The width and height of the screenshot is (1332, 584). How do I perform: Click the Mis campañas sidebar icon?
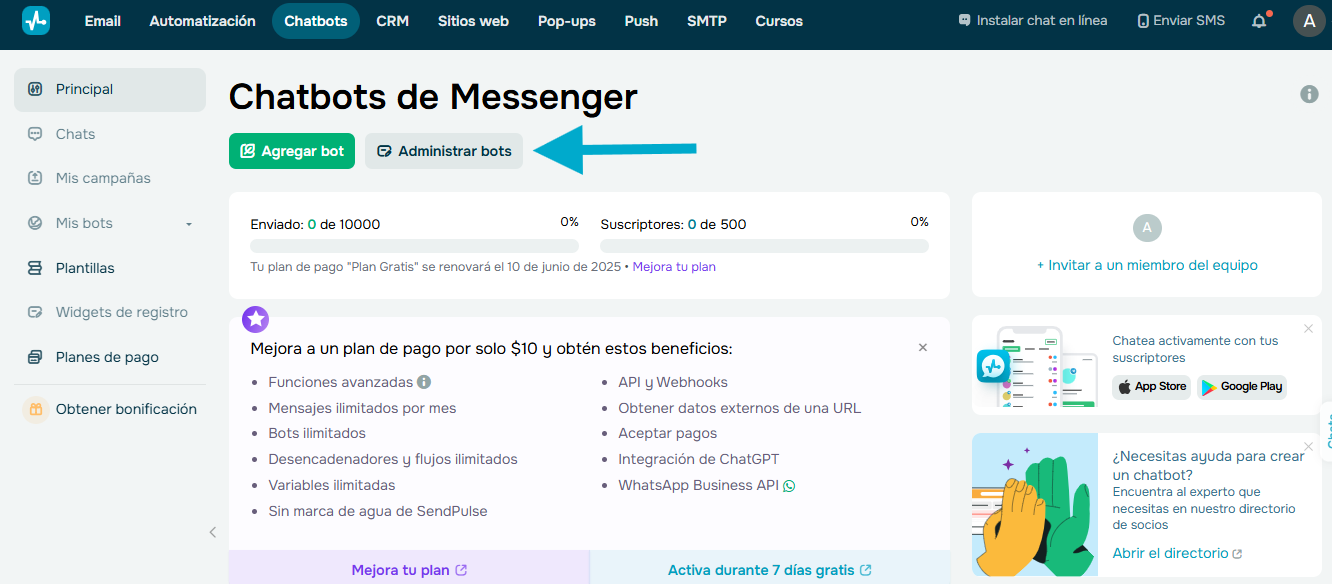[x=35, y=178]
